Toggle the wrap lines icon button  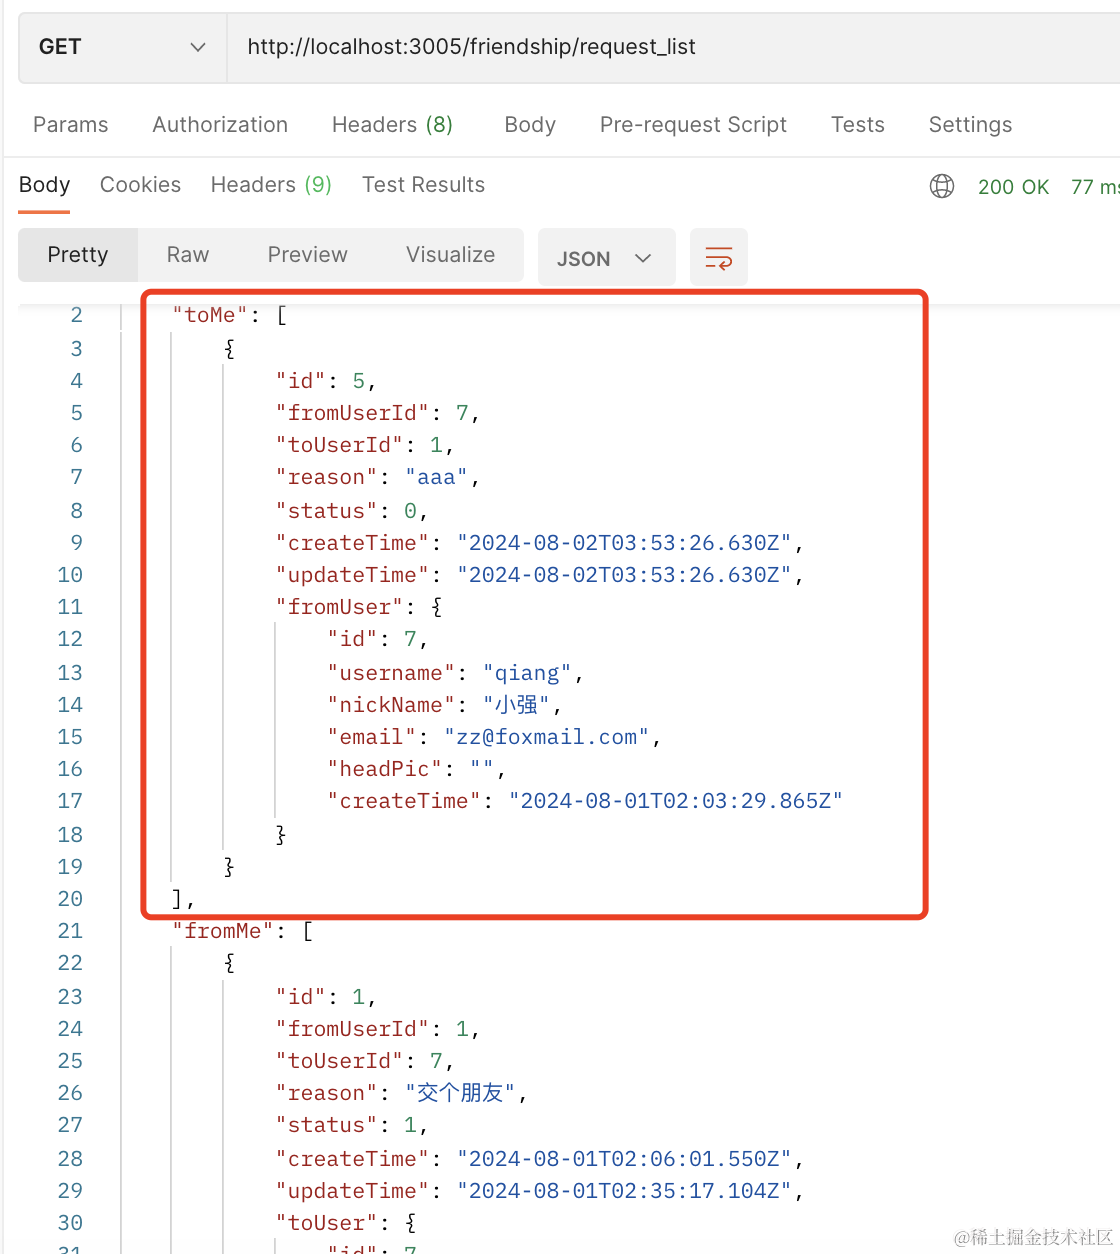click(718, 258)
